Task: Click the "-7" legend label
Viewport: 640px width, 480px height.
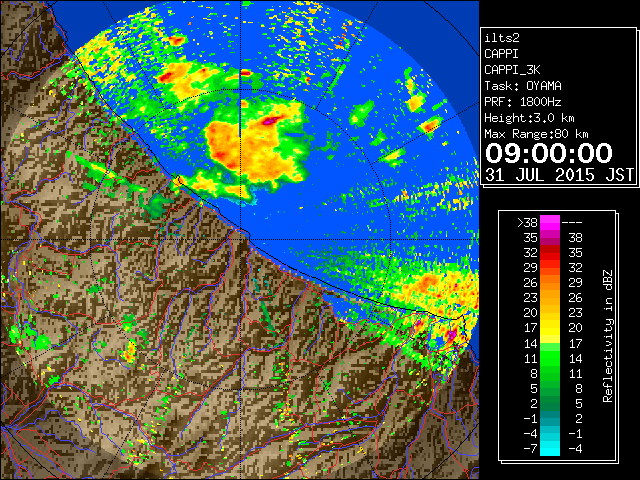Action: [530, 449]
